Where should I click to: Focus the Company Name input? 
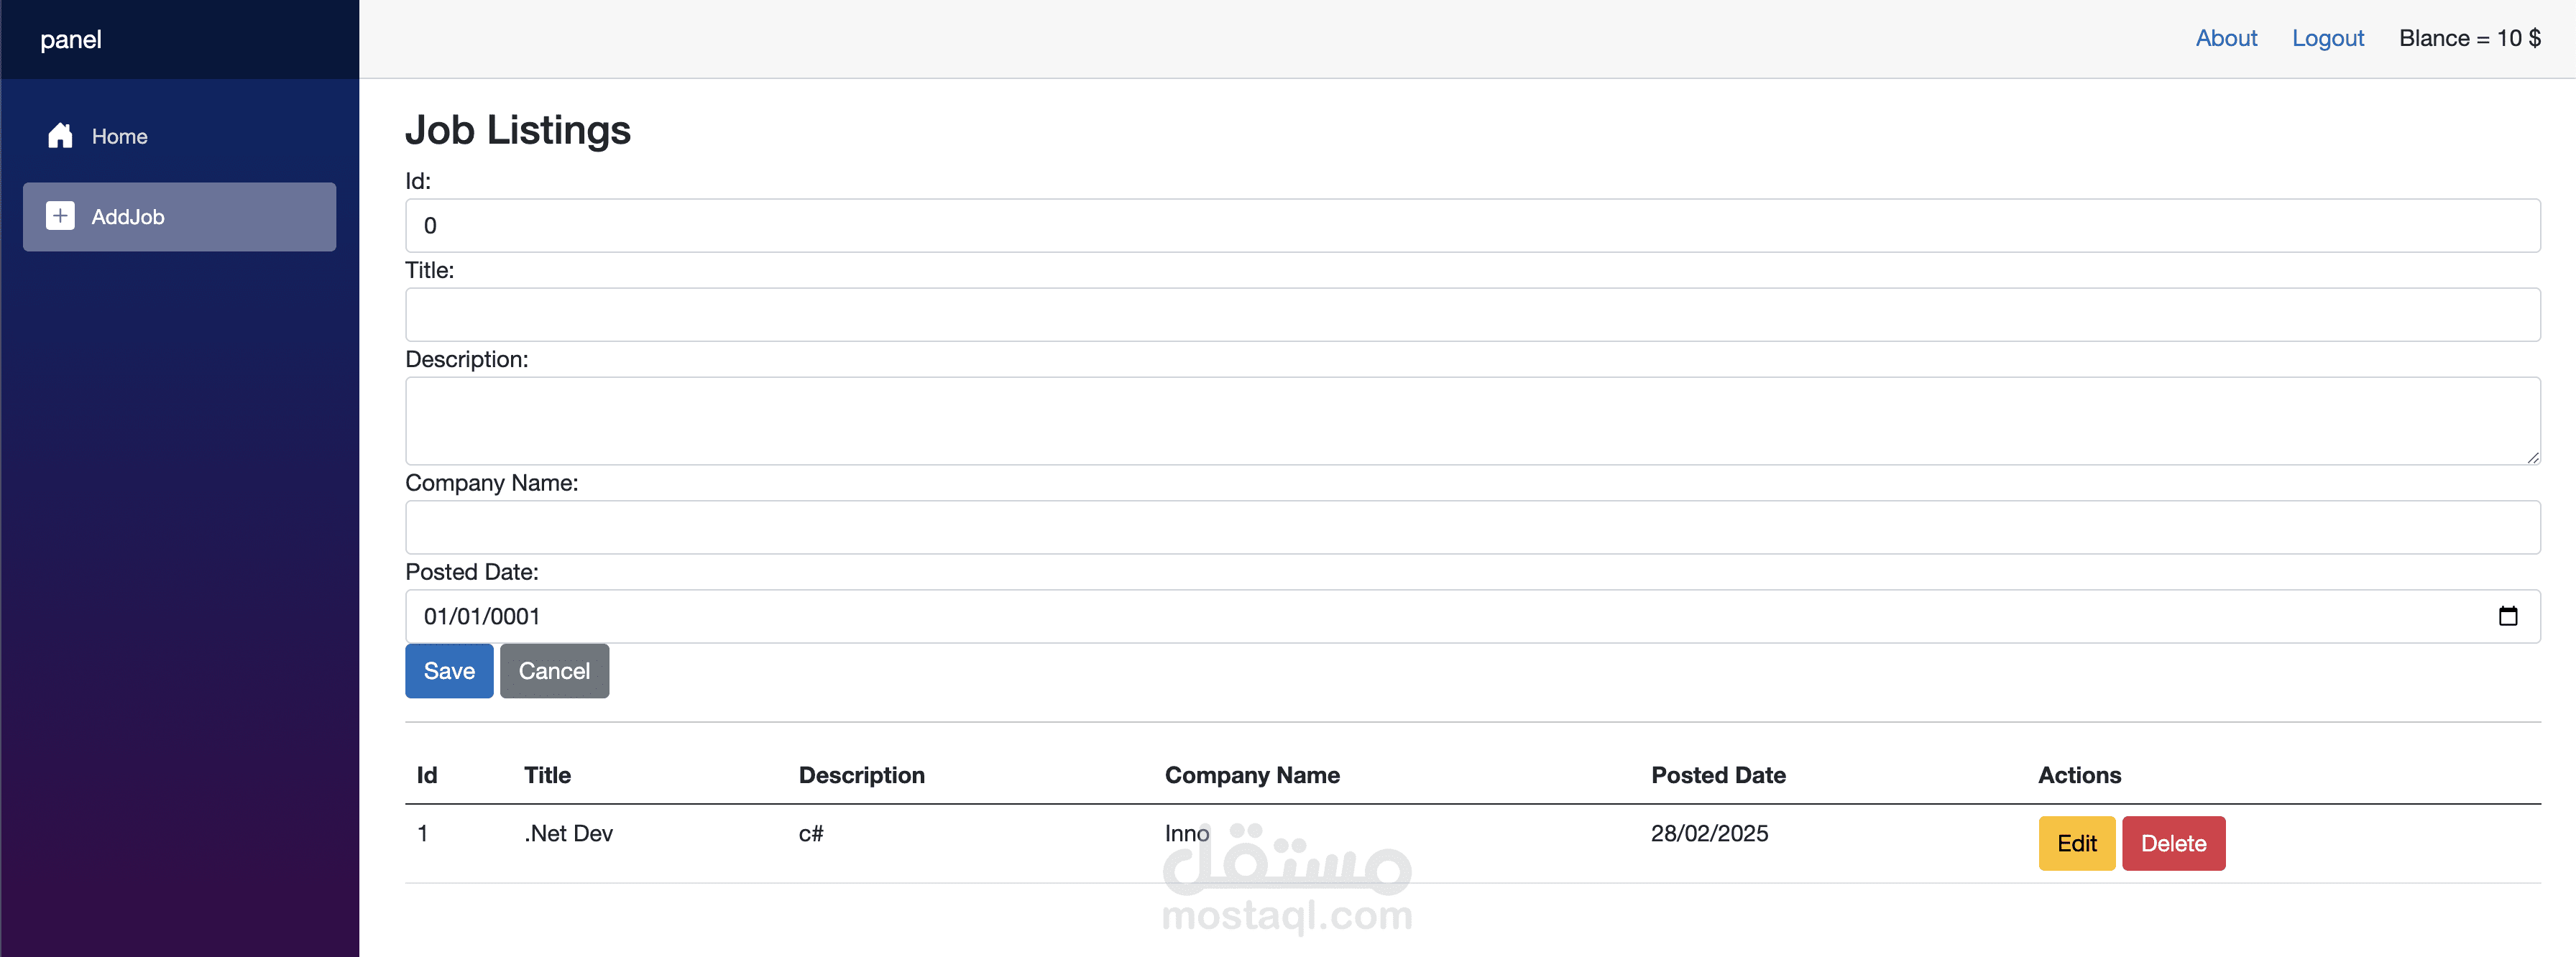click(1471, 527)
